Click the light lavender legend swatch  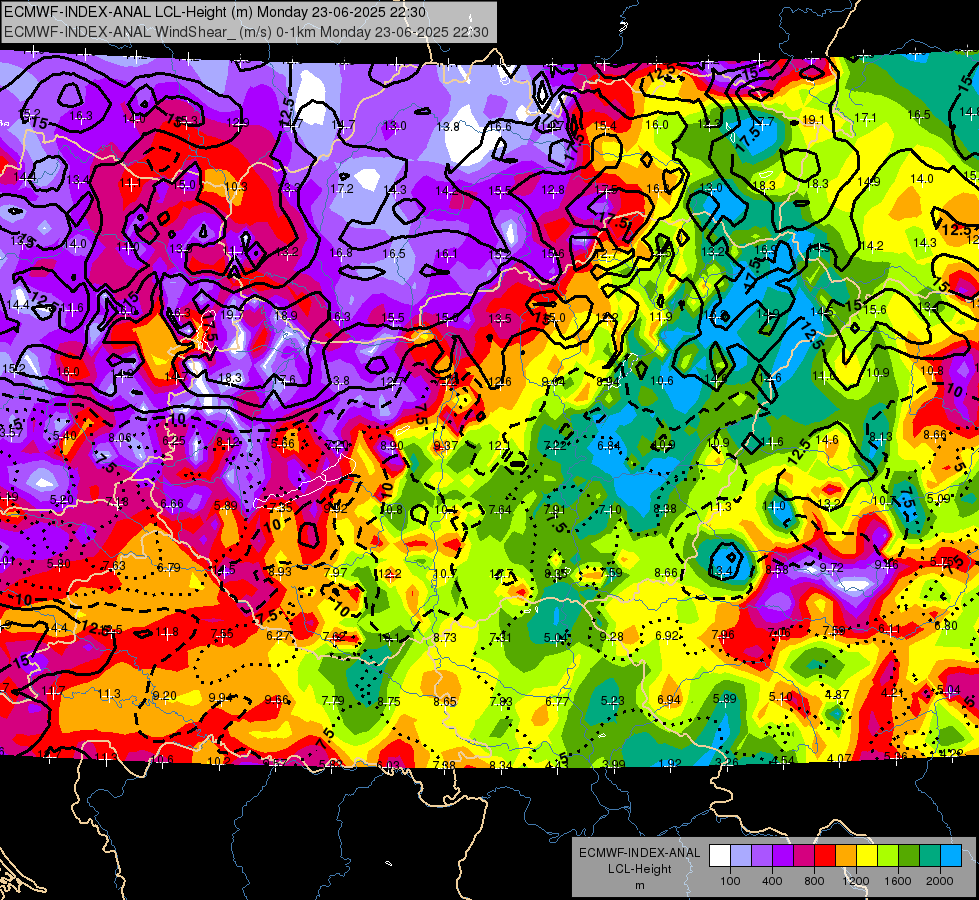[741, 856]
